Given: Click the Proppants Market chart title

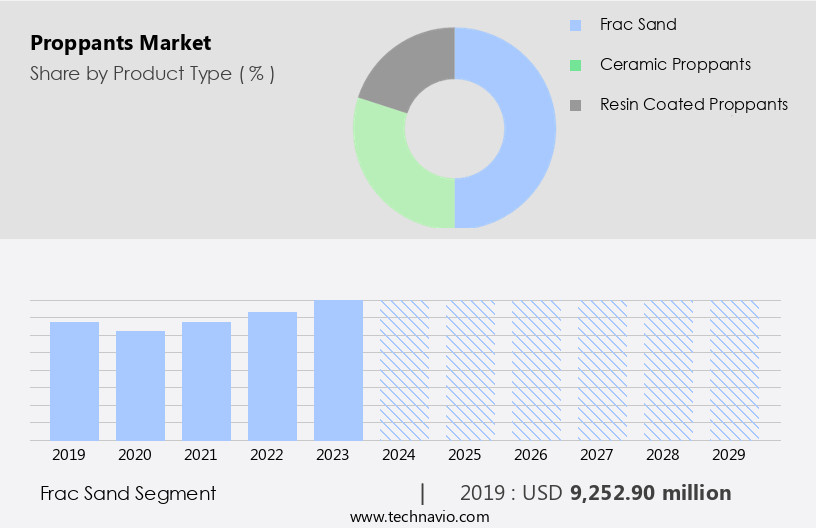Looking at the screenshot, I should click(x=120, y=43).
